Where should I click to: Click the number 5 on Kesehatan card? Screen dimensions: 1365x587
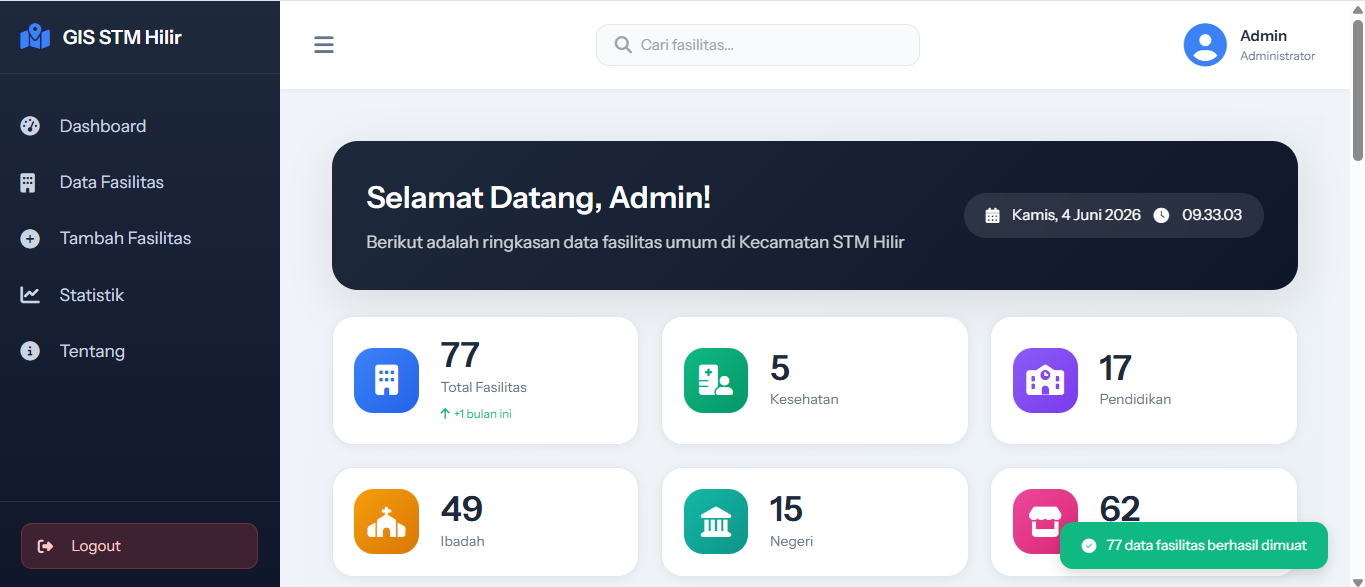click(x=780, y=368)
